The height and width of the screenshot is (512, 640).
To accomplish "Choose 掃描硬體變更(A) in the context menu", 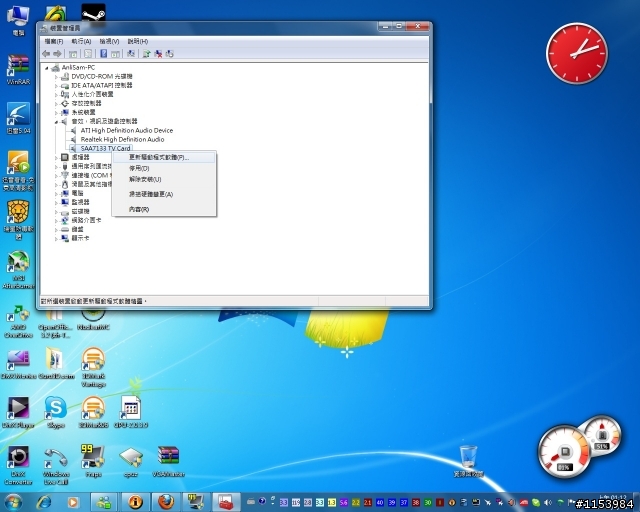I will point(164,194).
